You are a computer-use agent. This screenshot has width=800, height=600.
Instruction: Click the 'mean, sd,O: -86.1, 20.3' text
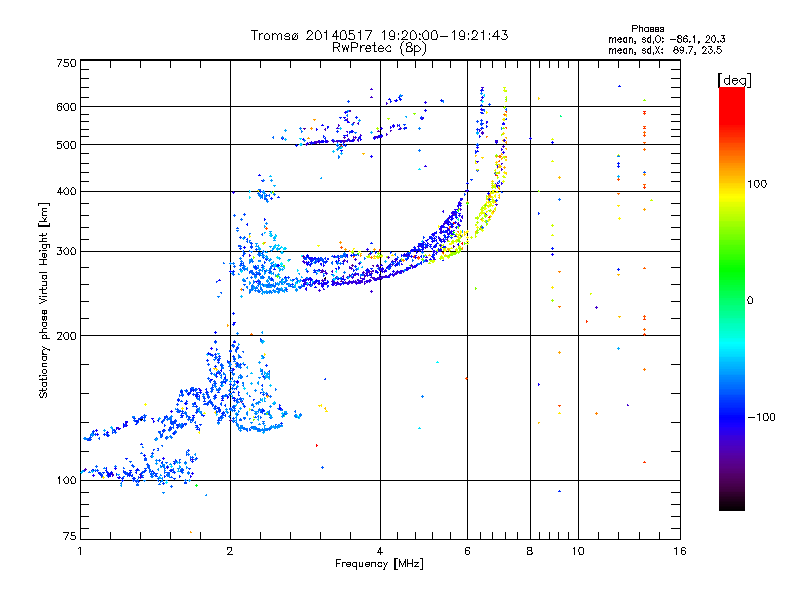[x=666, y=39]
